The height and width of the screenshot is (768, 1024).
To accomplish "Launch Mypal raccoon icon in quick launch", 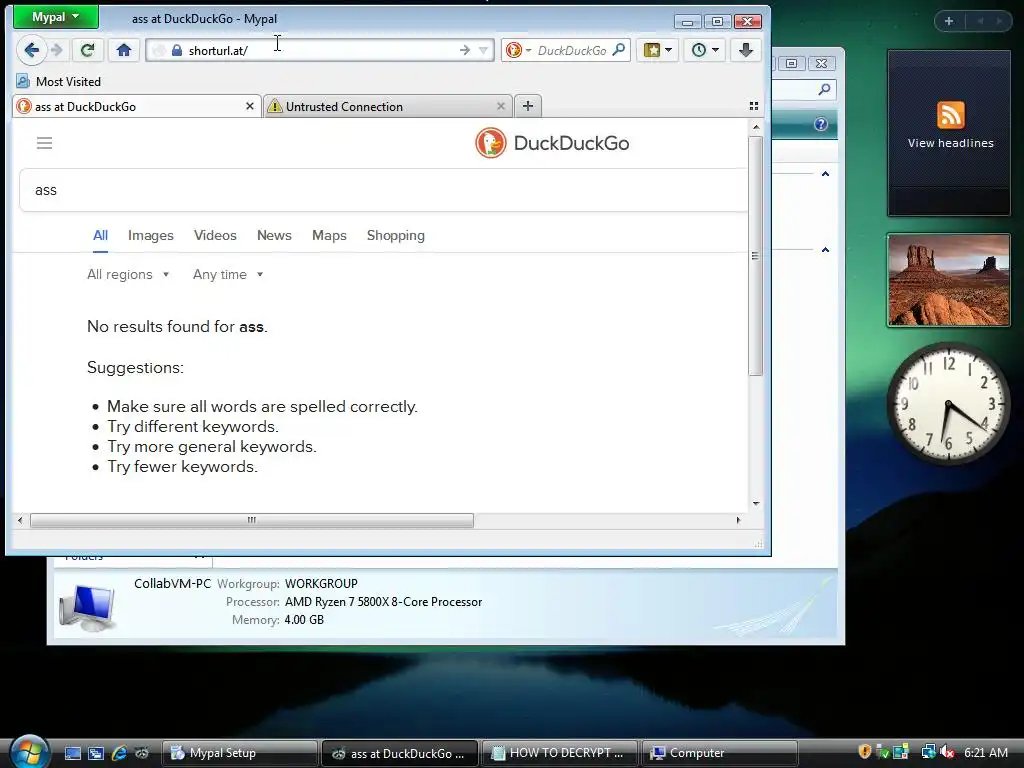I will tap(142, 753).
